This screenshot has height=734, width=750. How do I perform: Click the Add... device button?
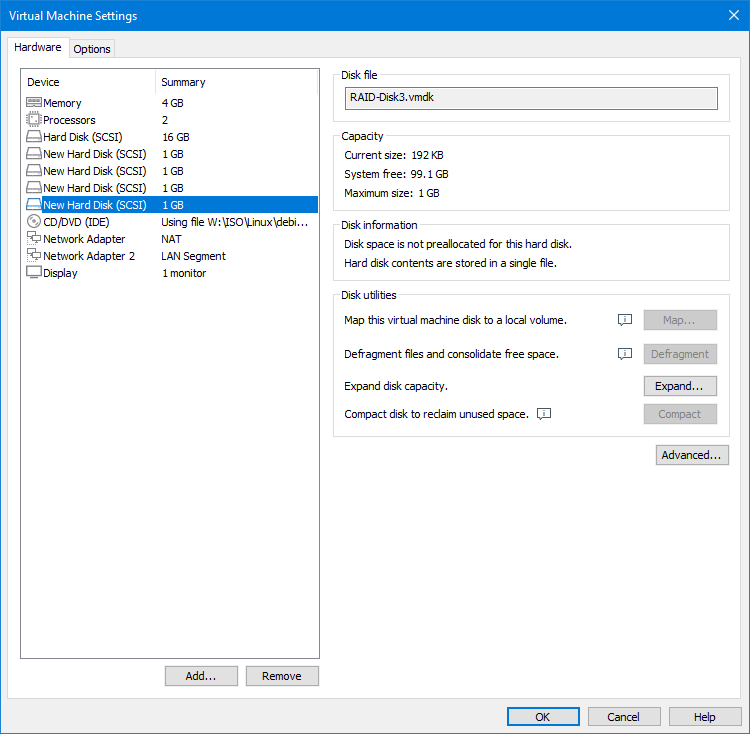(x=201, y=676)
